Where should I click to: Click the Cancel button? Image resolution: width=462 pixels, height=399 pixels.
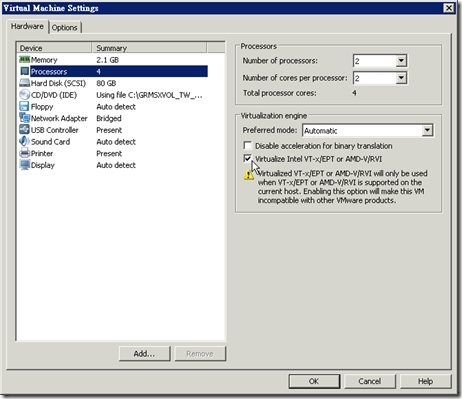370,381
